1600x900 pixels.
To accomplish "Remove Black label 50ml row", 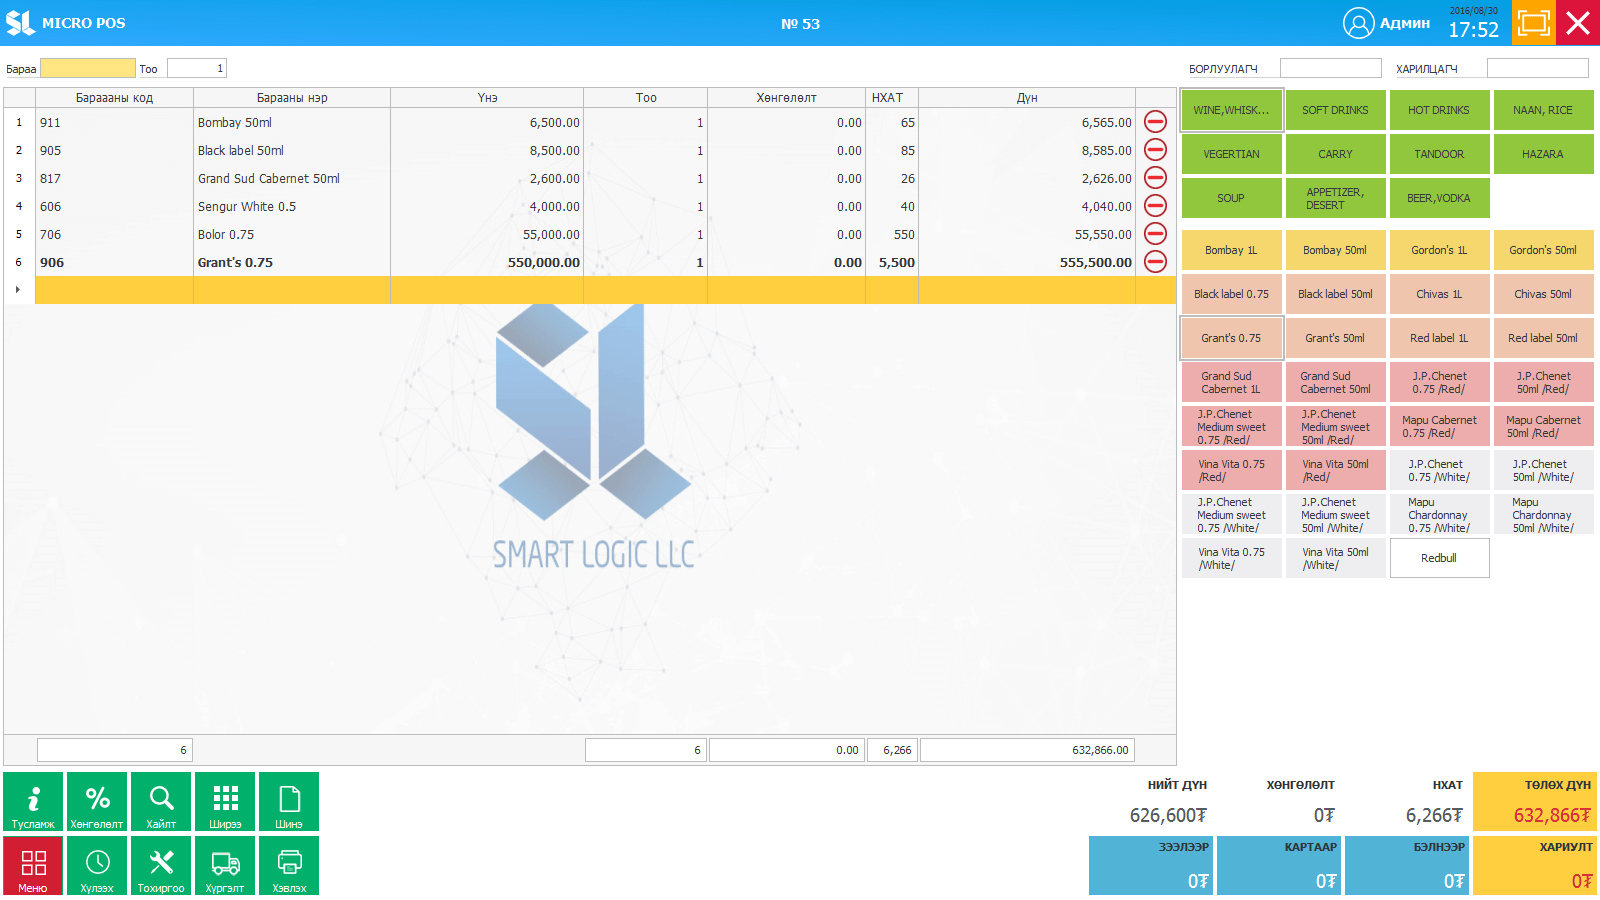I will pos(1155,150).
